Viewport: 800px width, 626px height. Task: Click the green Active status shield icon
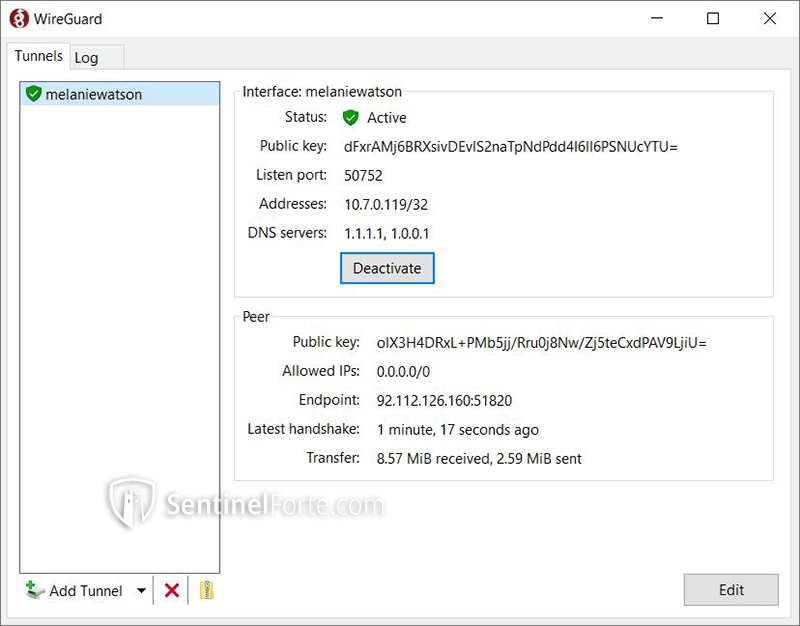[x=351, y=118]
